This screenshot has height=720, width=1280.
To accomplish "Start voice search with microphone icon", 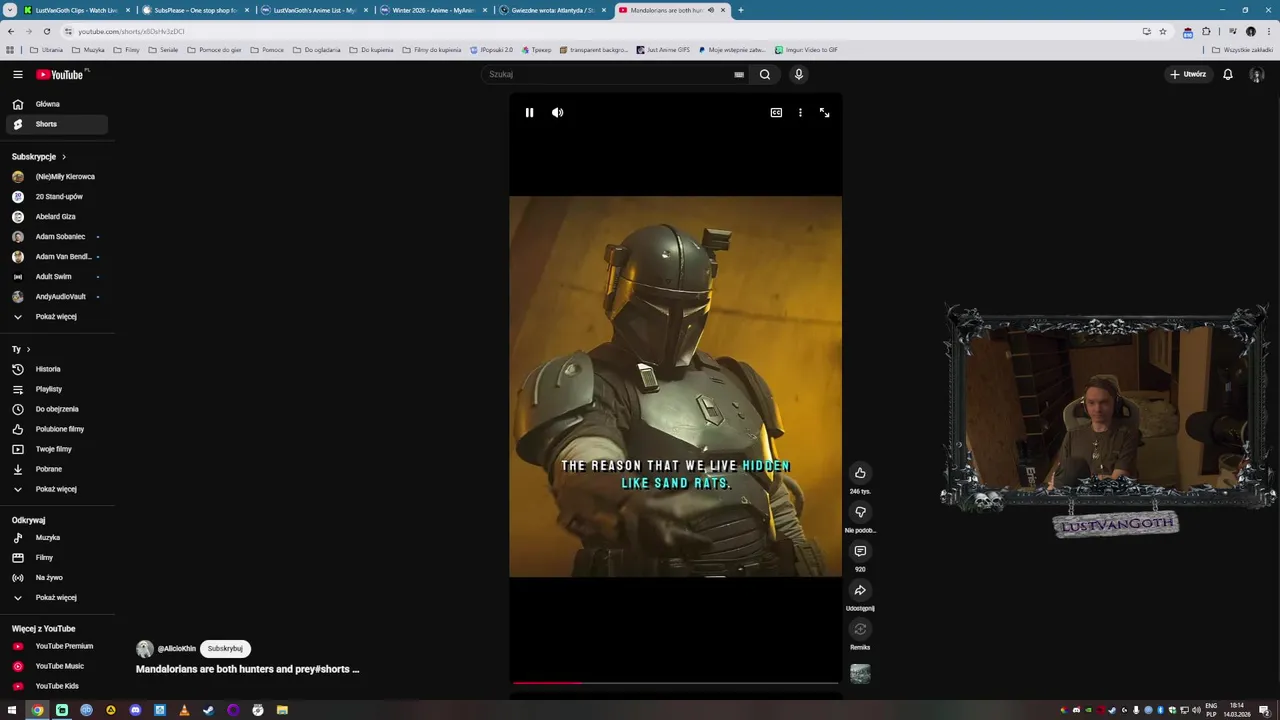I will click(x=798, y=74).
